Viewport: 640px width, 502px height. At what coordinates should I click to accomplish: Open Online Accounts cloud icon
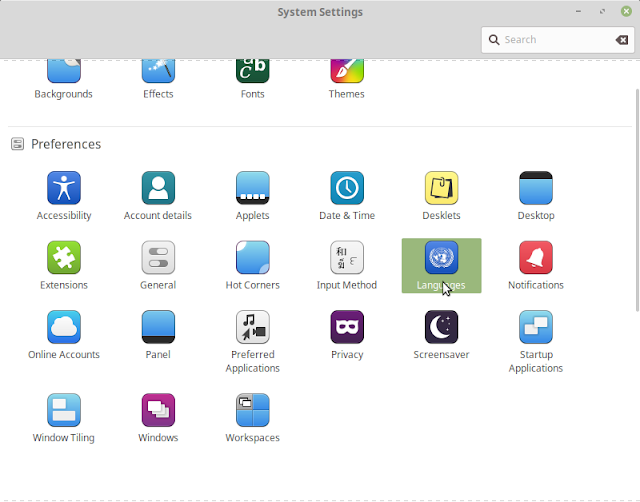coord(64,327)
